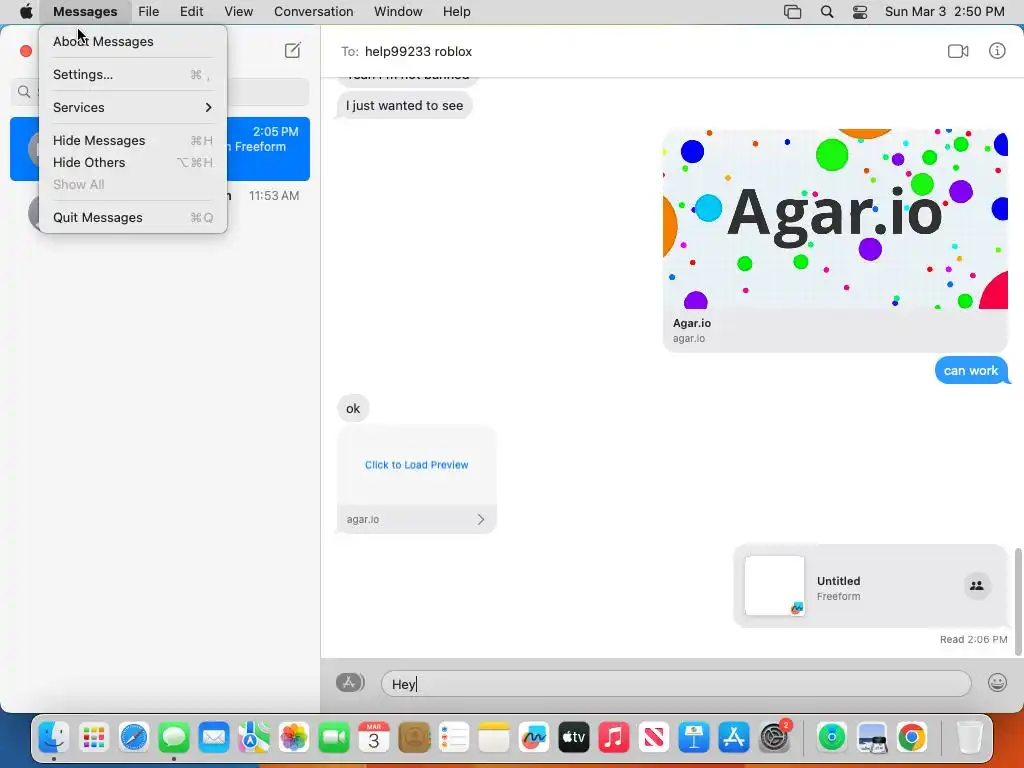1024x768 pixels.
Task: Open the Help menu
Action: pos(456,12)
